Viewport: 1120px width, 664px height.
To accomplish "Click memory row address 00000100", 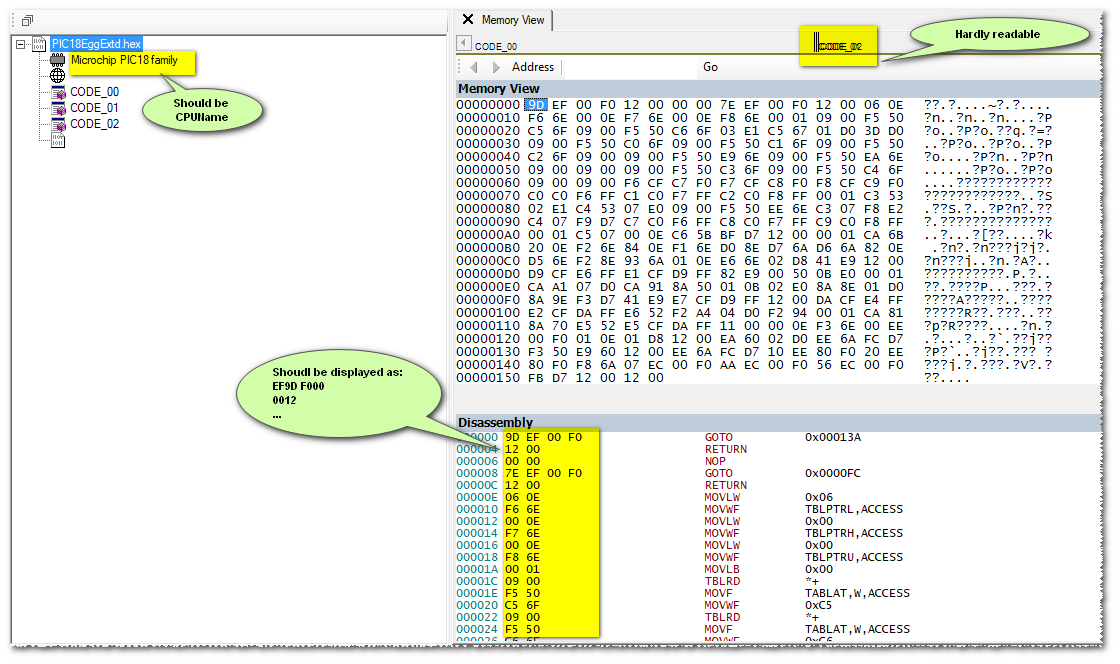I will pyautogui.click(x=488, y=313).
